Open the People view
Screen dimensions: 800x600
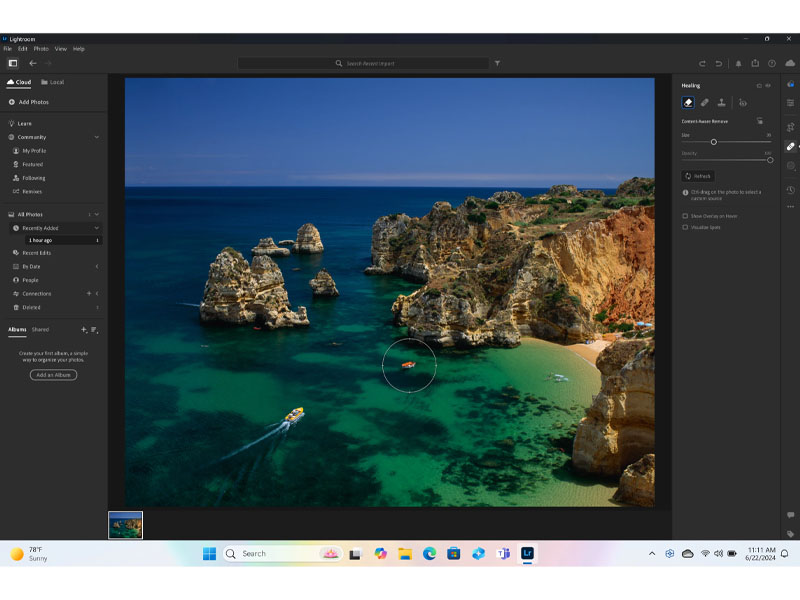pos(26,280)
